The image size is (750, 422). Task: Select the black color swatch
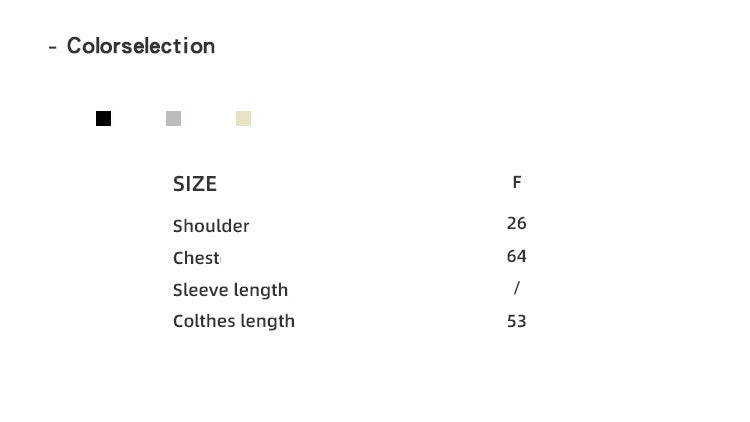(104, 119)
